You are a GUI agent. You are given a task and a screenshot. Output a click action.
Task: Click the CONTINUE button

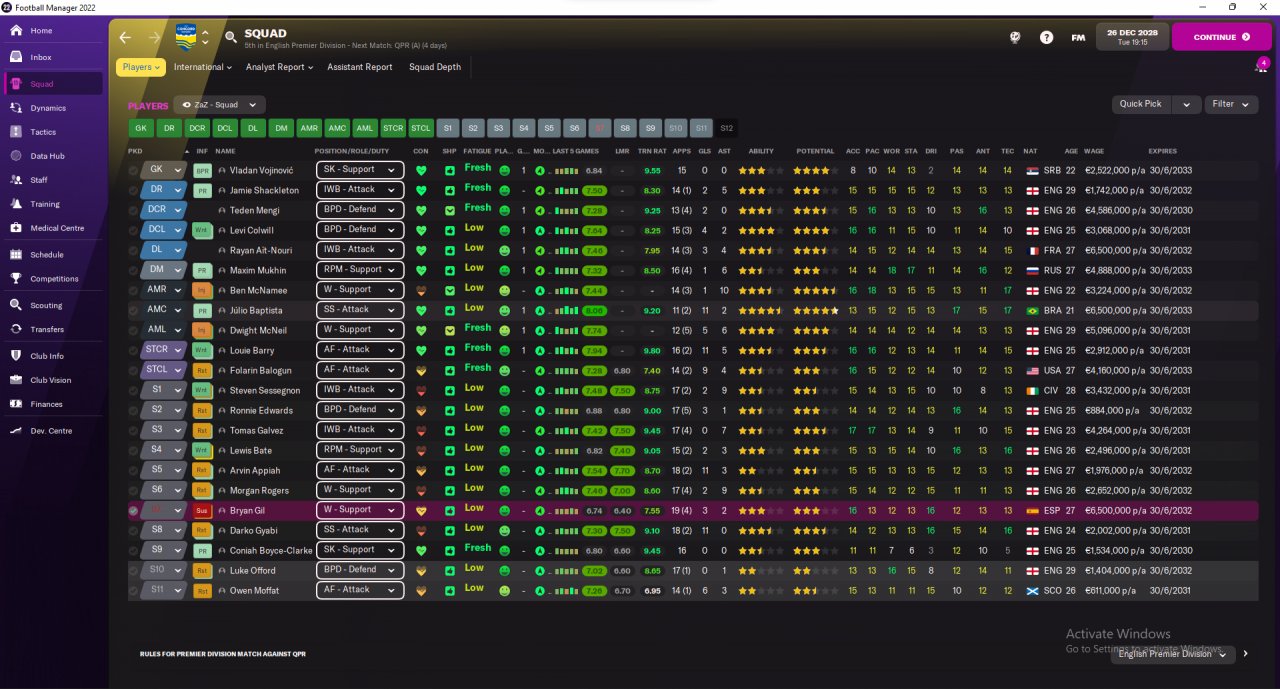pyautogui.click(x=1222, y=37)
